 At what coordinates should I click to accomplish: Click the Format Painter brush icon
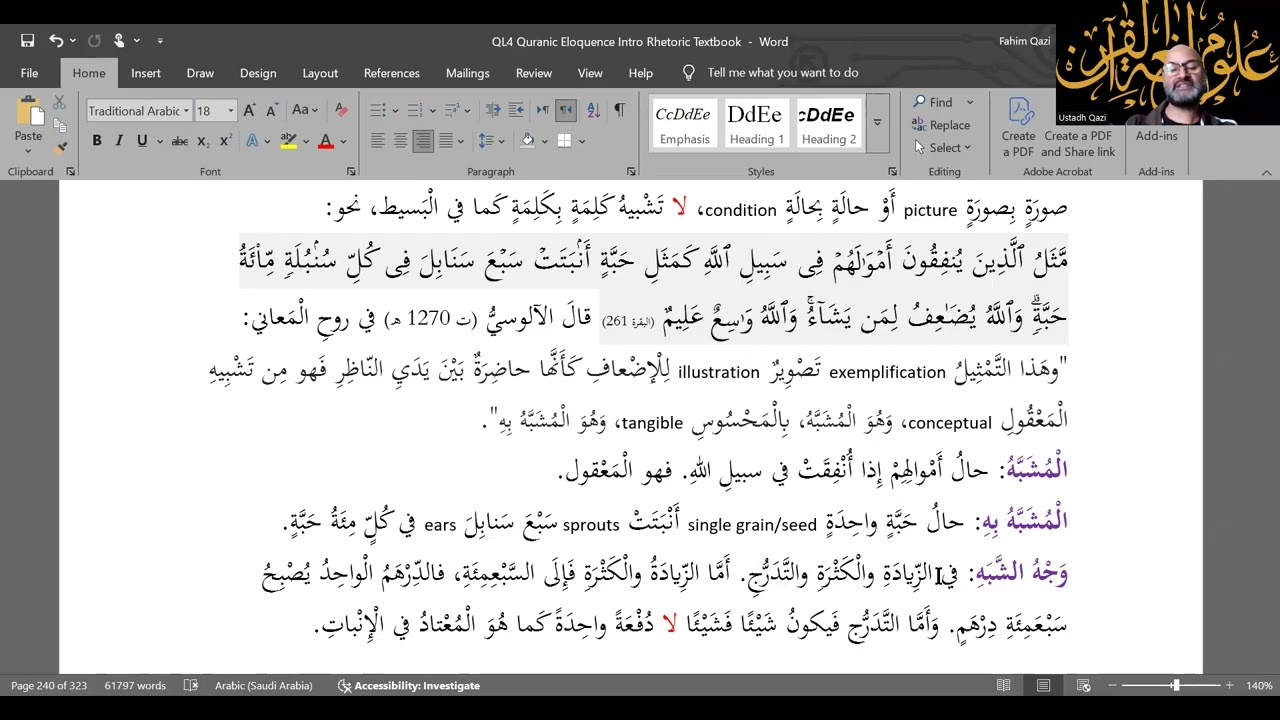tap(60, 148)
